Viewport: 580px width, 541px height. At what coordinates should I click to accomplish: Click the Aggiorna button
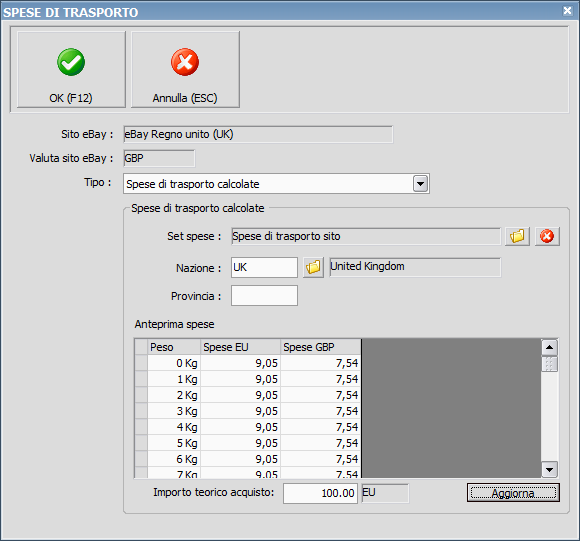513,493
